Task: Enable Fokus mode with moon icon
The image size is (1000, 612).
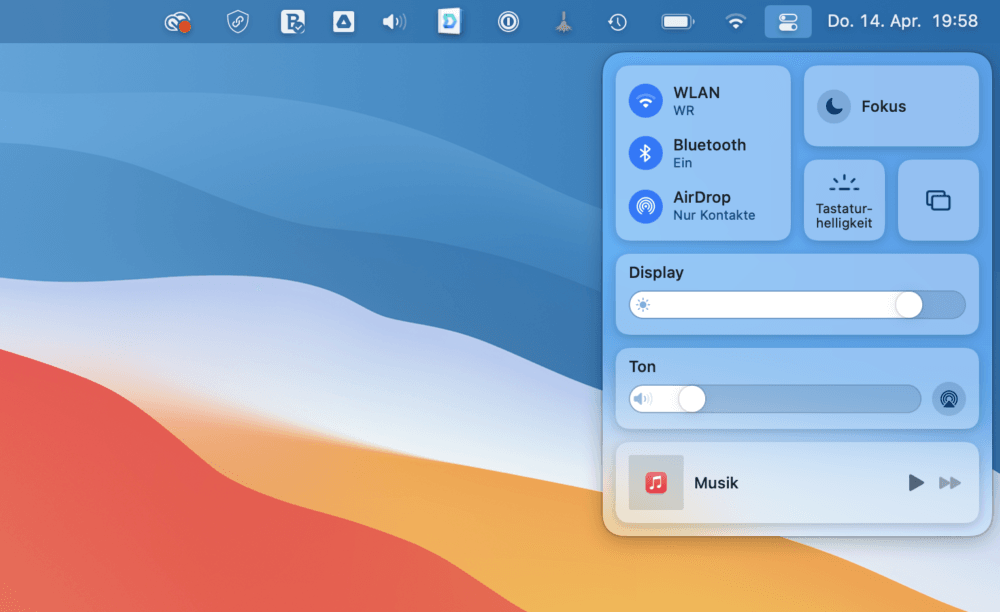Action: [834, 106]
